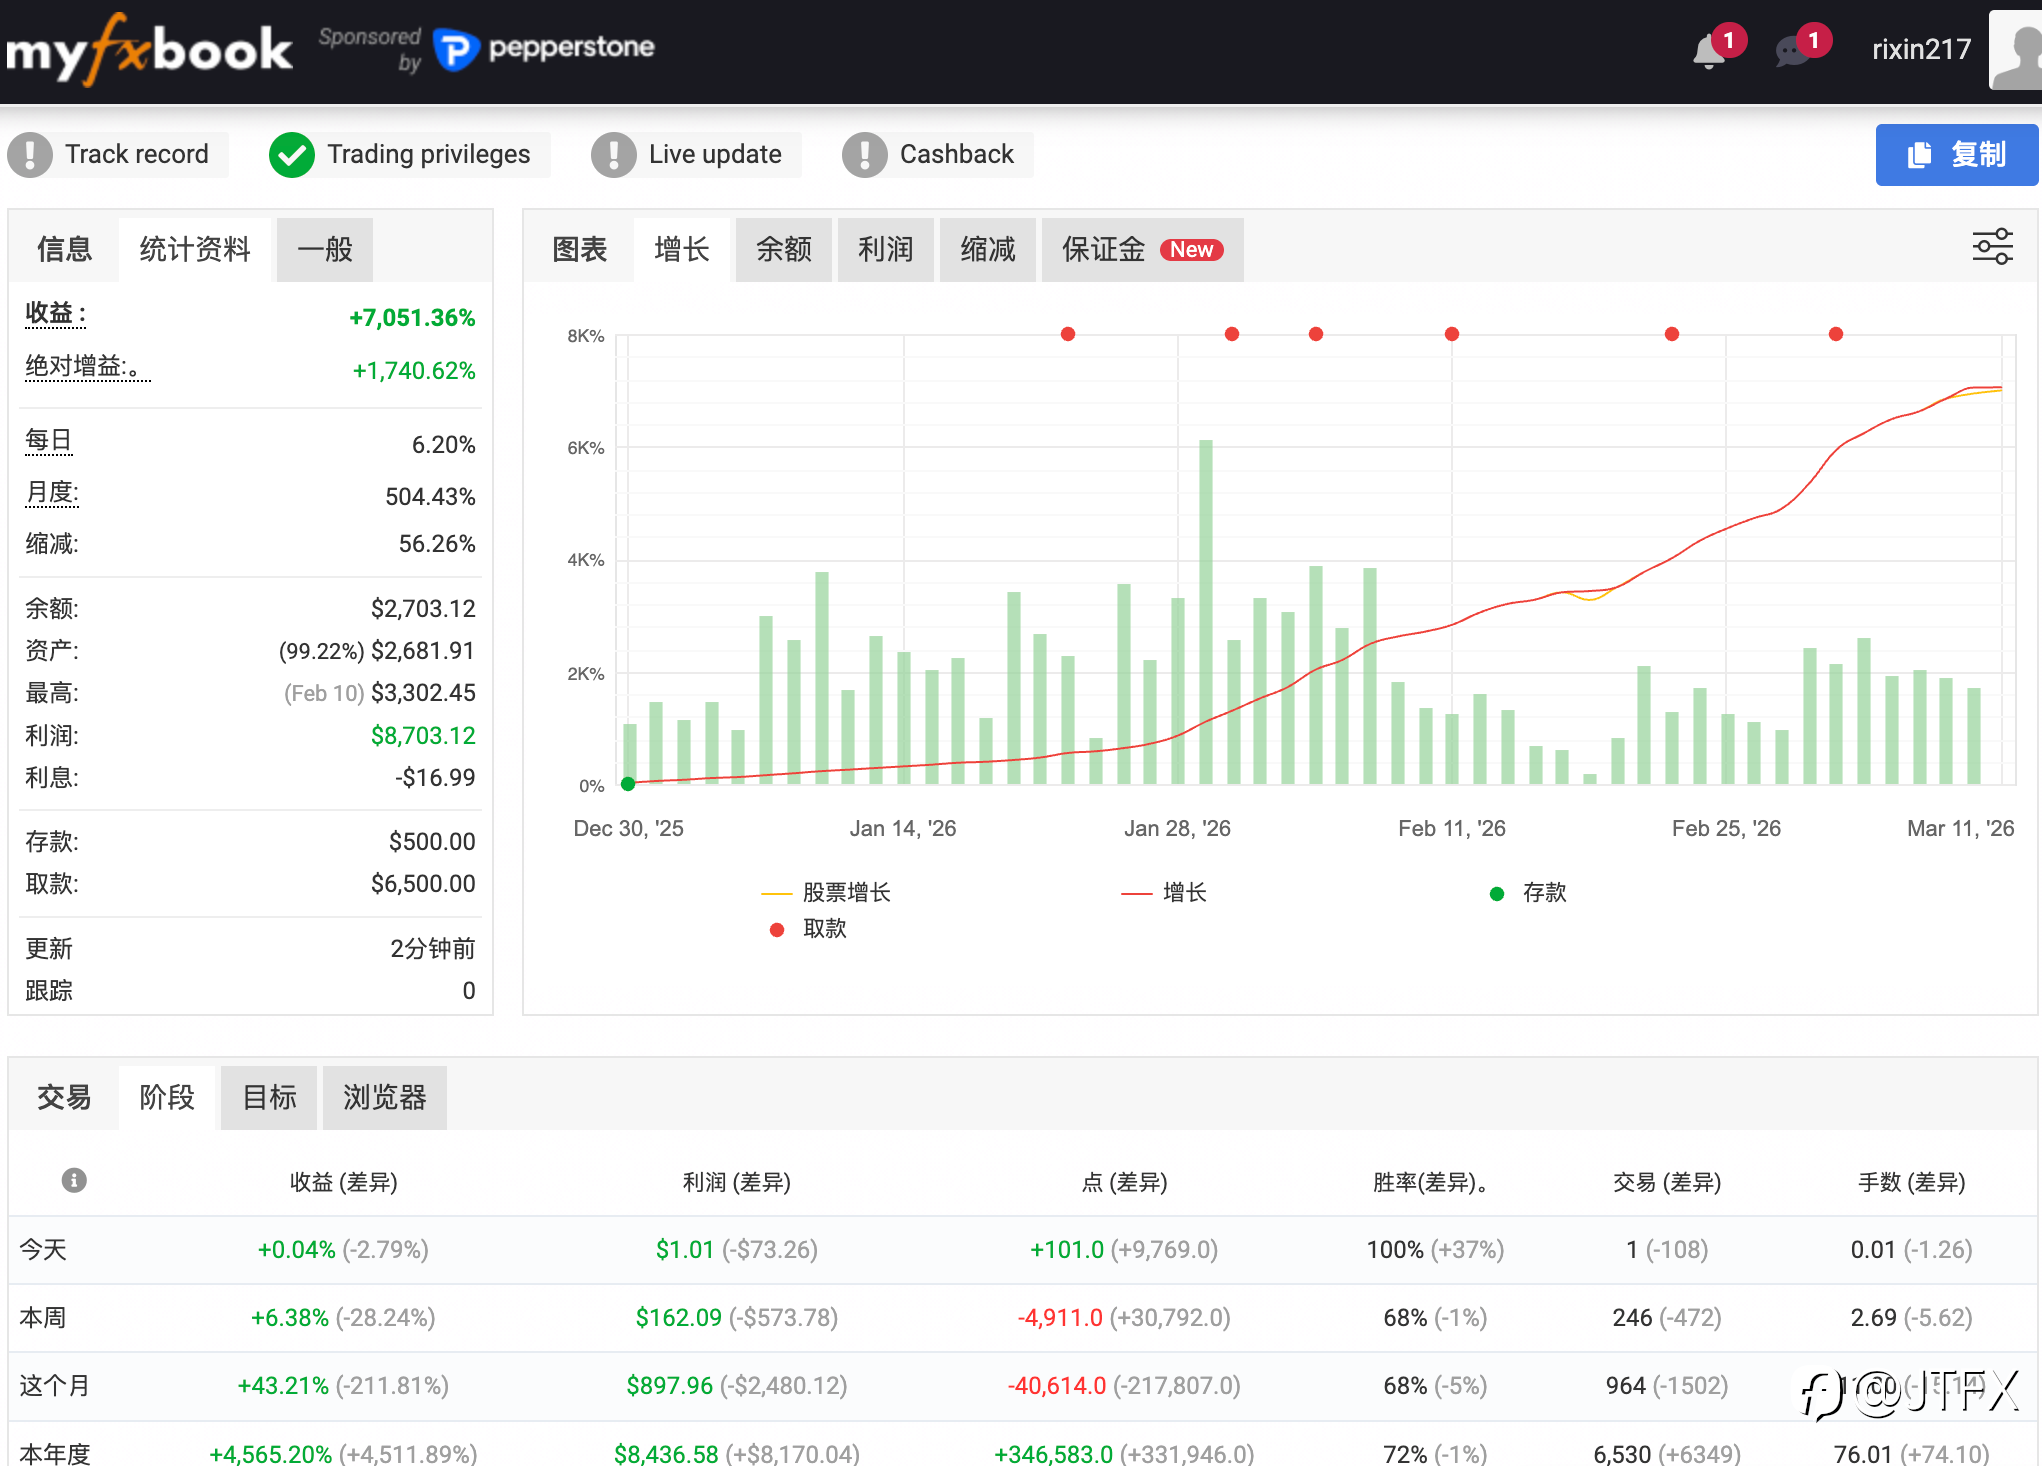Select the 一般 info tab
2042x1466 pixels.
[x=324, y=249]
